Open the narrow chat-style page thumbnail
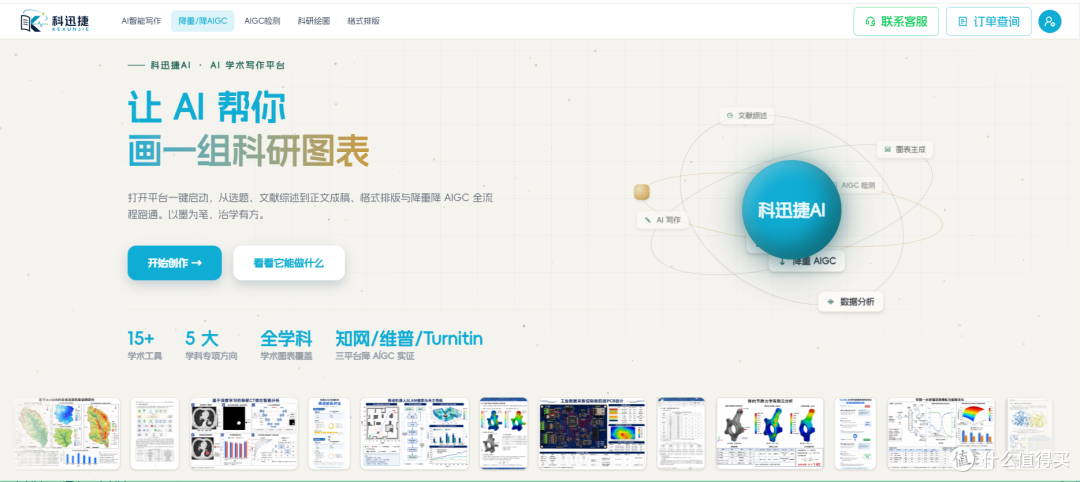 point(855,433)
